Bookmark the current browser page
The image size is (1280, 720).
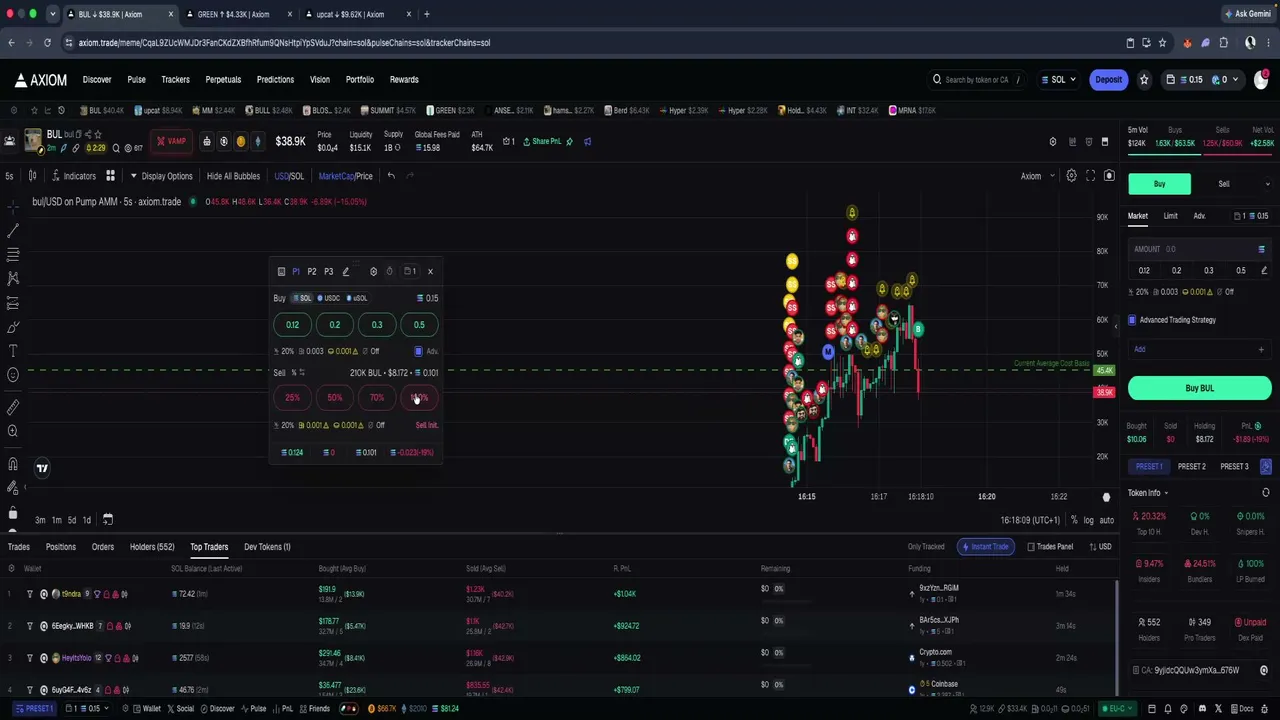click(1162, 43)
